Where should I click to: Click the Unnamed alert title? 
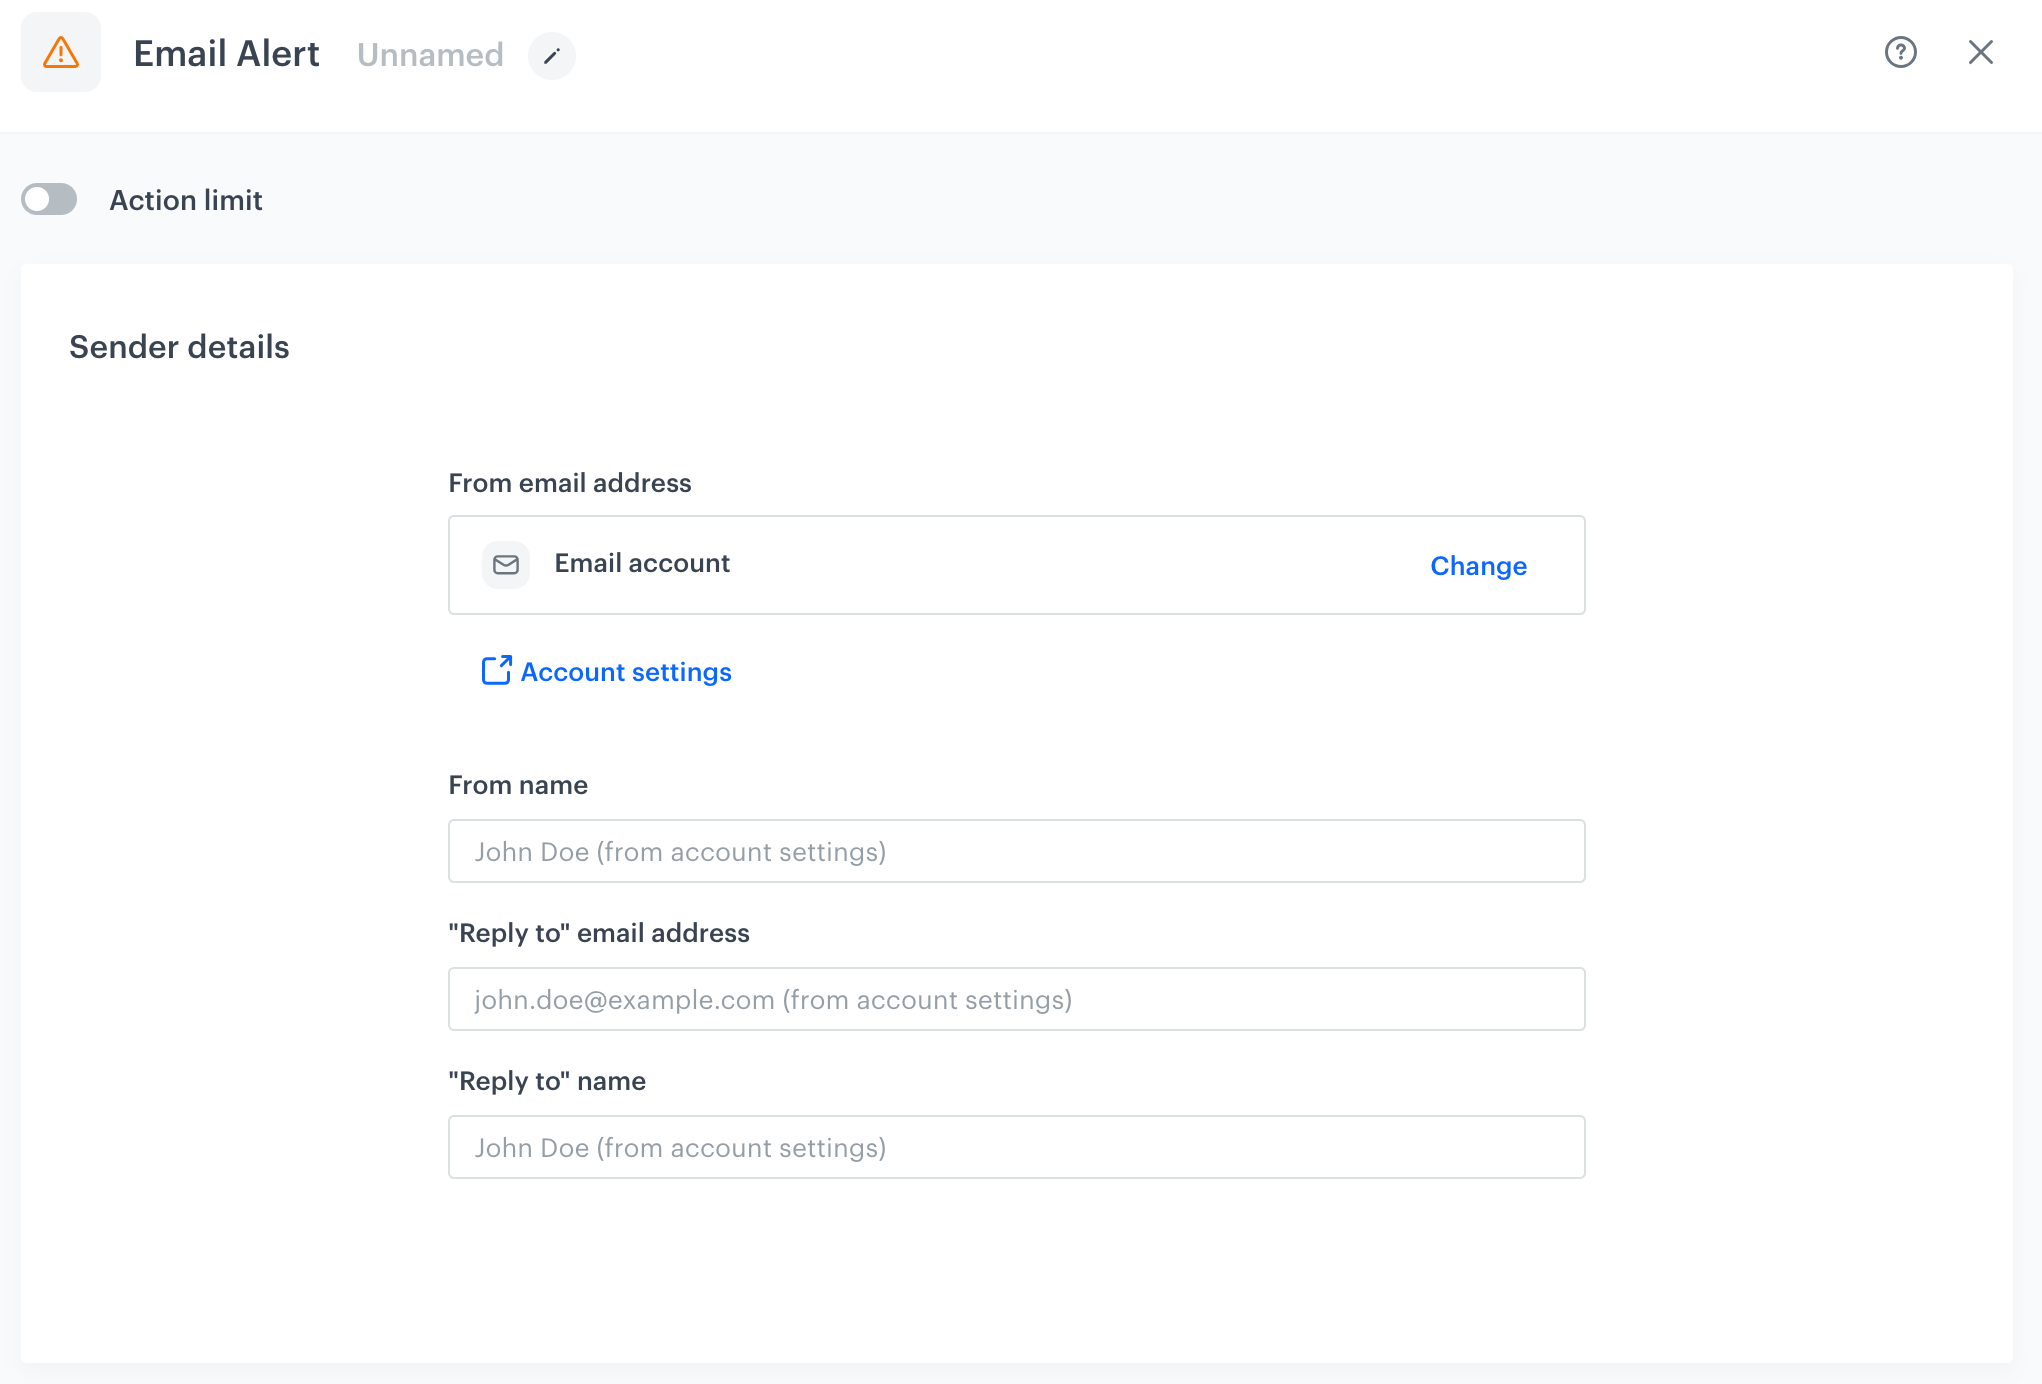click(430, 55)
